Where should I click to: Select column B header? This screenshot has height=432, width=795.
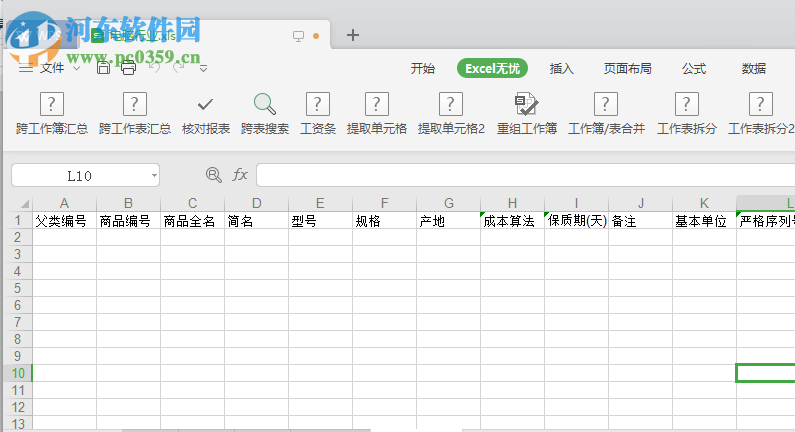coord(128,203)
